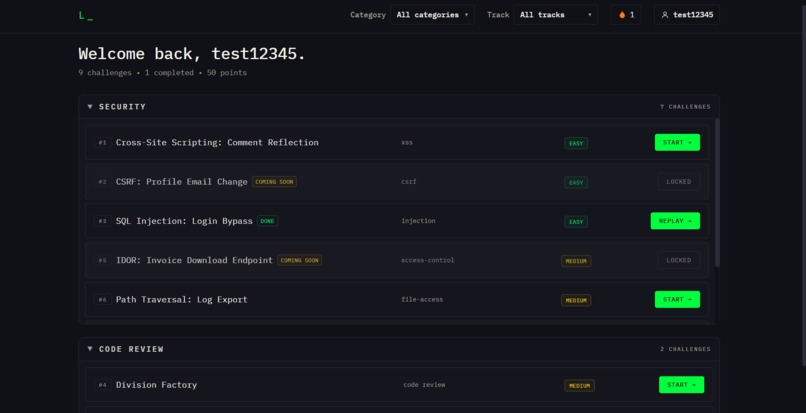Click the challenges completed points summary
Image resolution: width=806 pixels, height=413 pixels.
(162, 73)
